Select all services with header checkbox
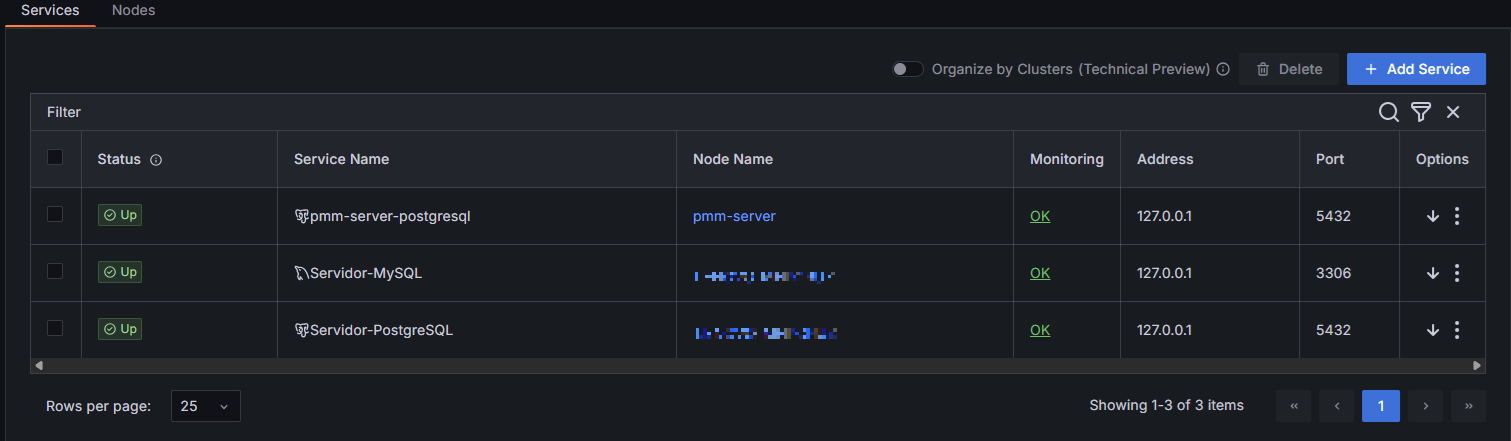1511x441 pixels. (x=55, y=157)
